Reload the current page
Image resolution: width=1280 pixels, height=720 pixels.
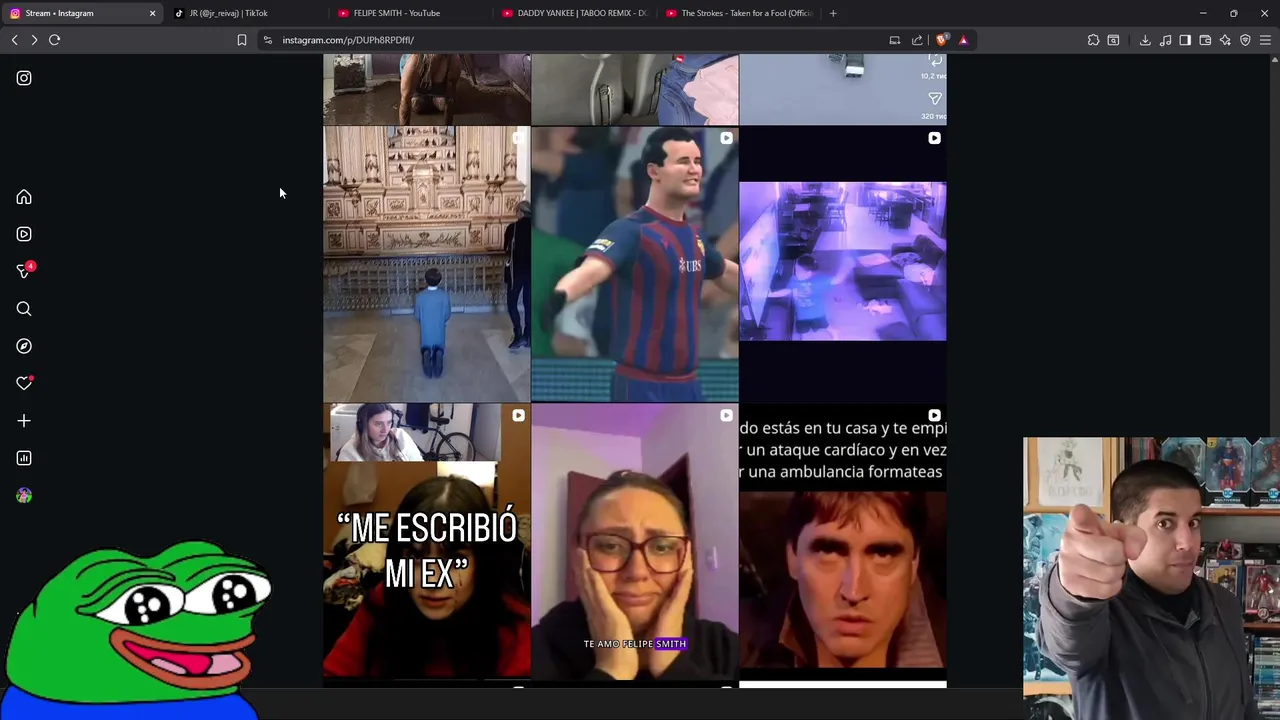pos(55,40)
